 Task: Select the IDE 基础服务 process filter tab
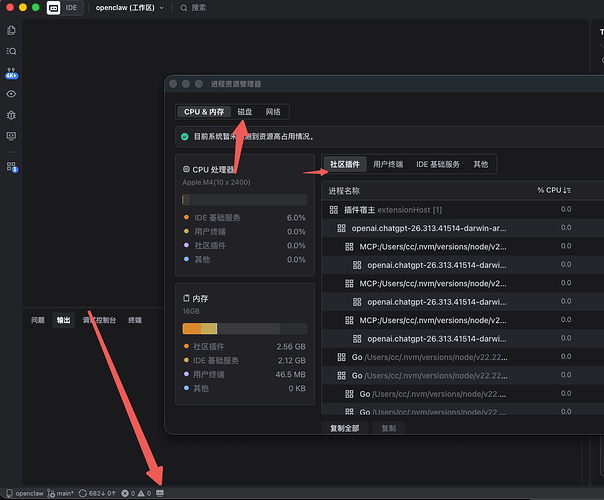click(x=438, y=164)
